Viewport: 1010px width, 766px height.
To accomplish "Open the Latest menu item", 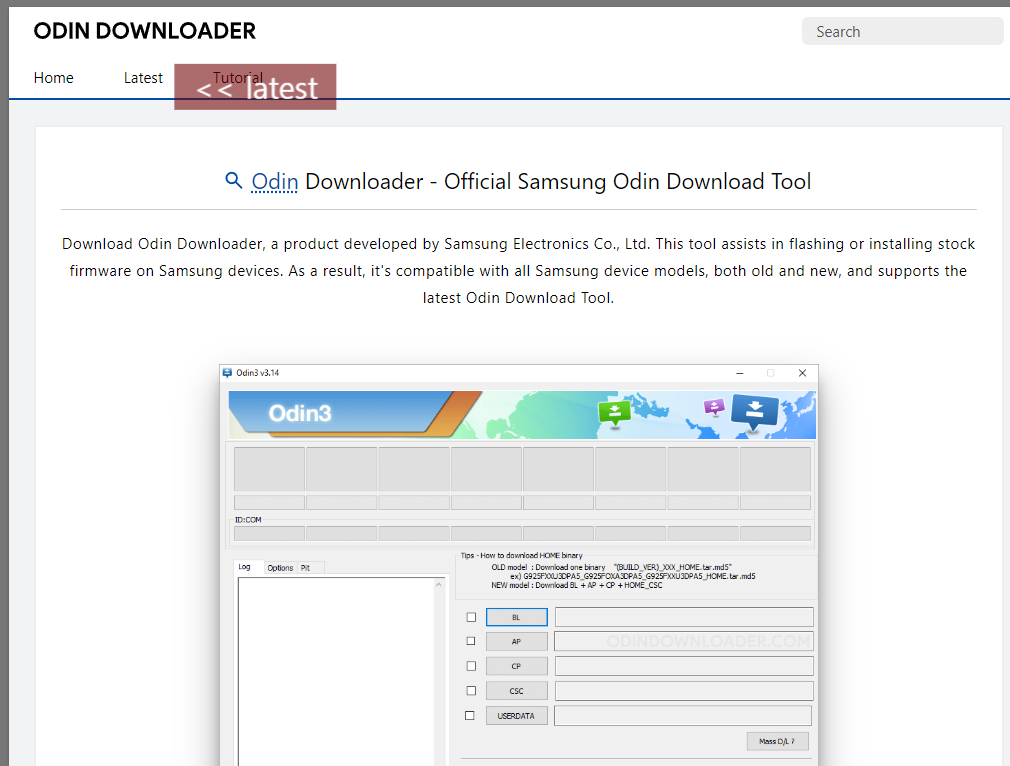I will tap(143, 78).
